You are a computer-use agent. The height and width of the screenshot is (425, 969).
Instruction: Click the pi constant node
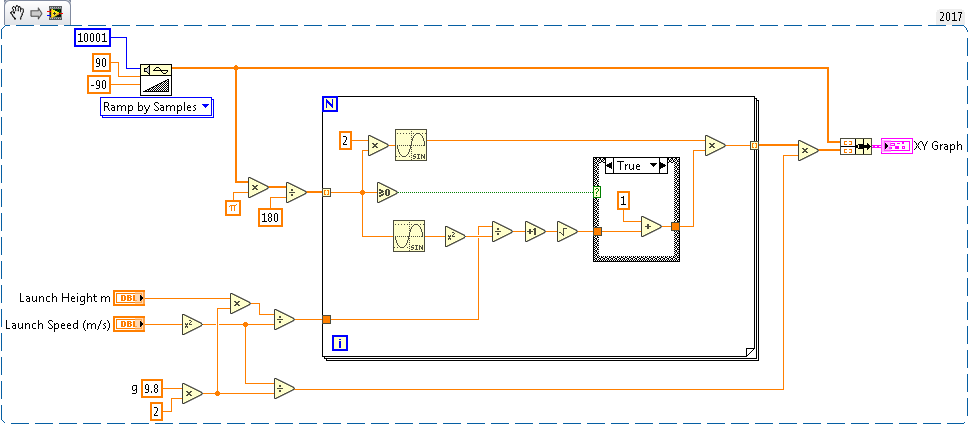232,208
